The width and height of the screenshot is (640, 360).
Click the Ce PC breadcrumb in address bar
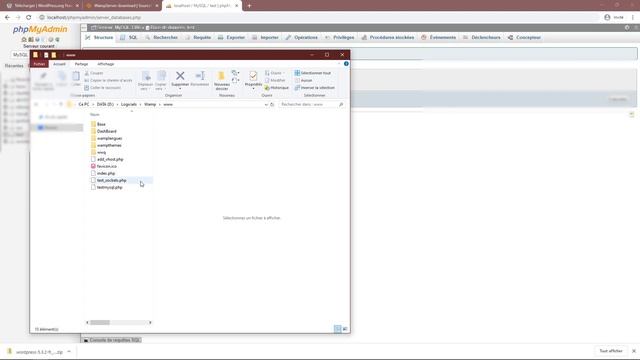tap(84, 104)
